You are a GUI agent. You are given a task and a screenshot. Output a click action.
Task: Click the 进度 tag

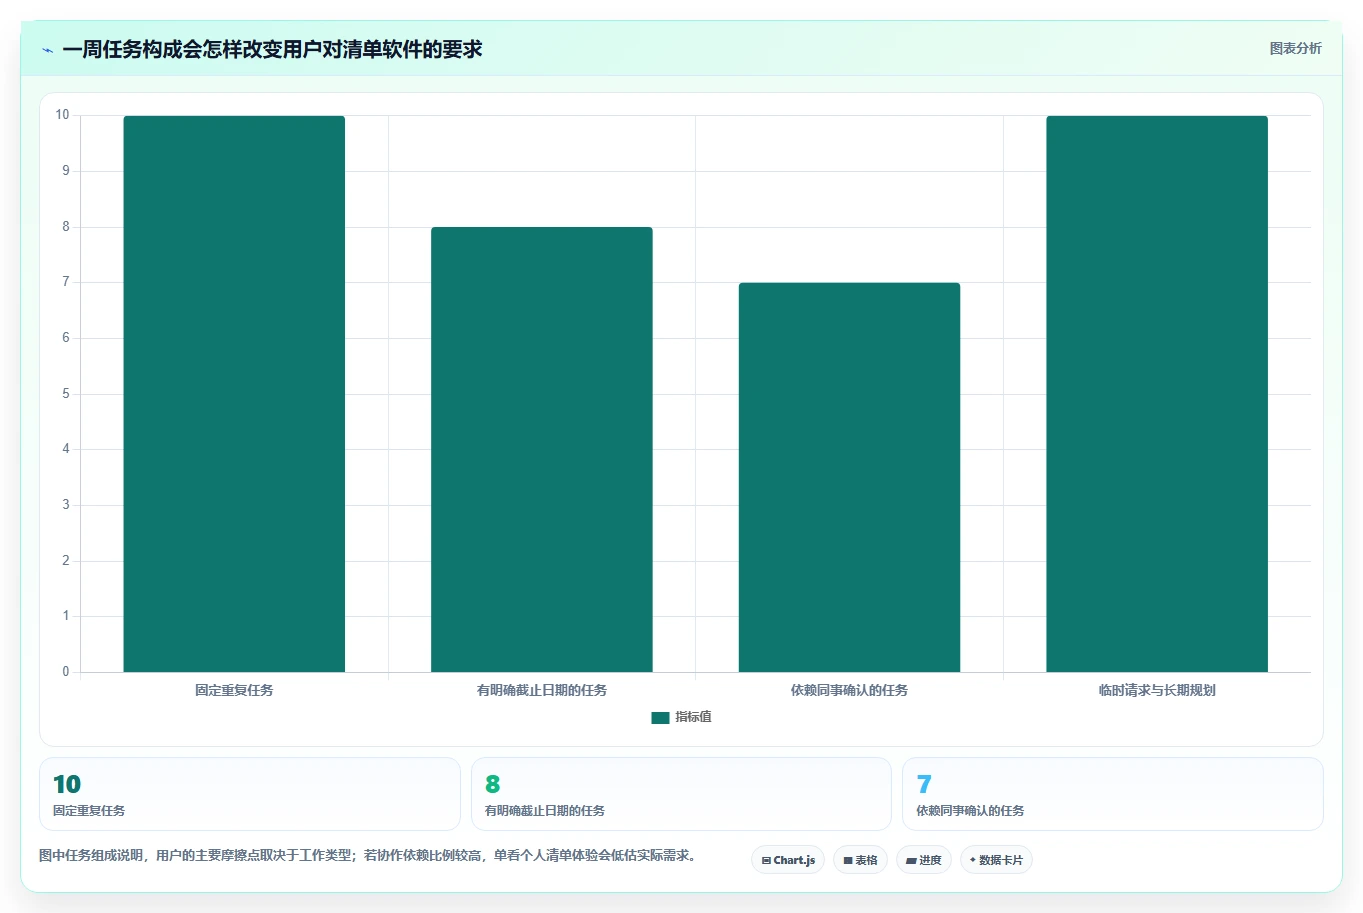click(x=924, y=860)
